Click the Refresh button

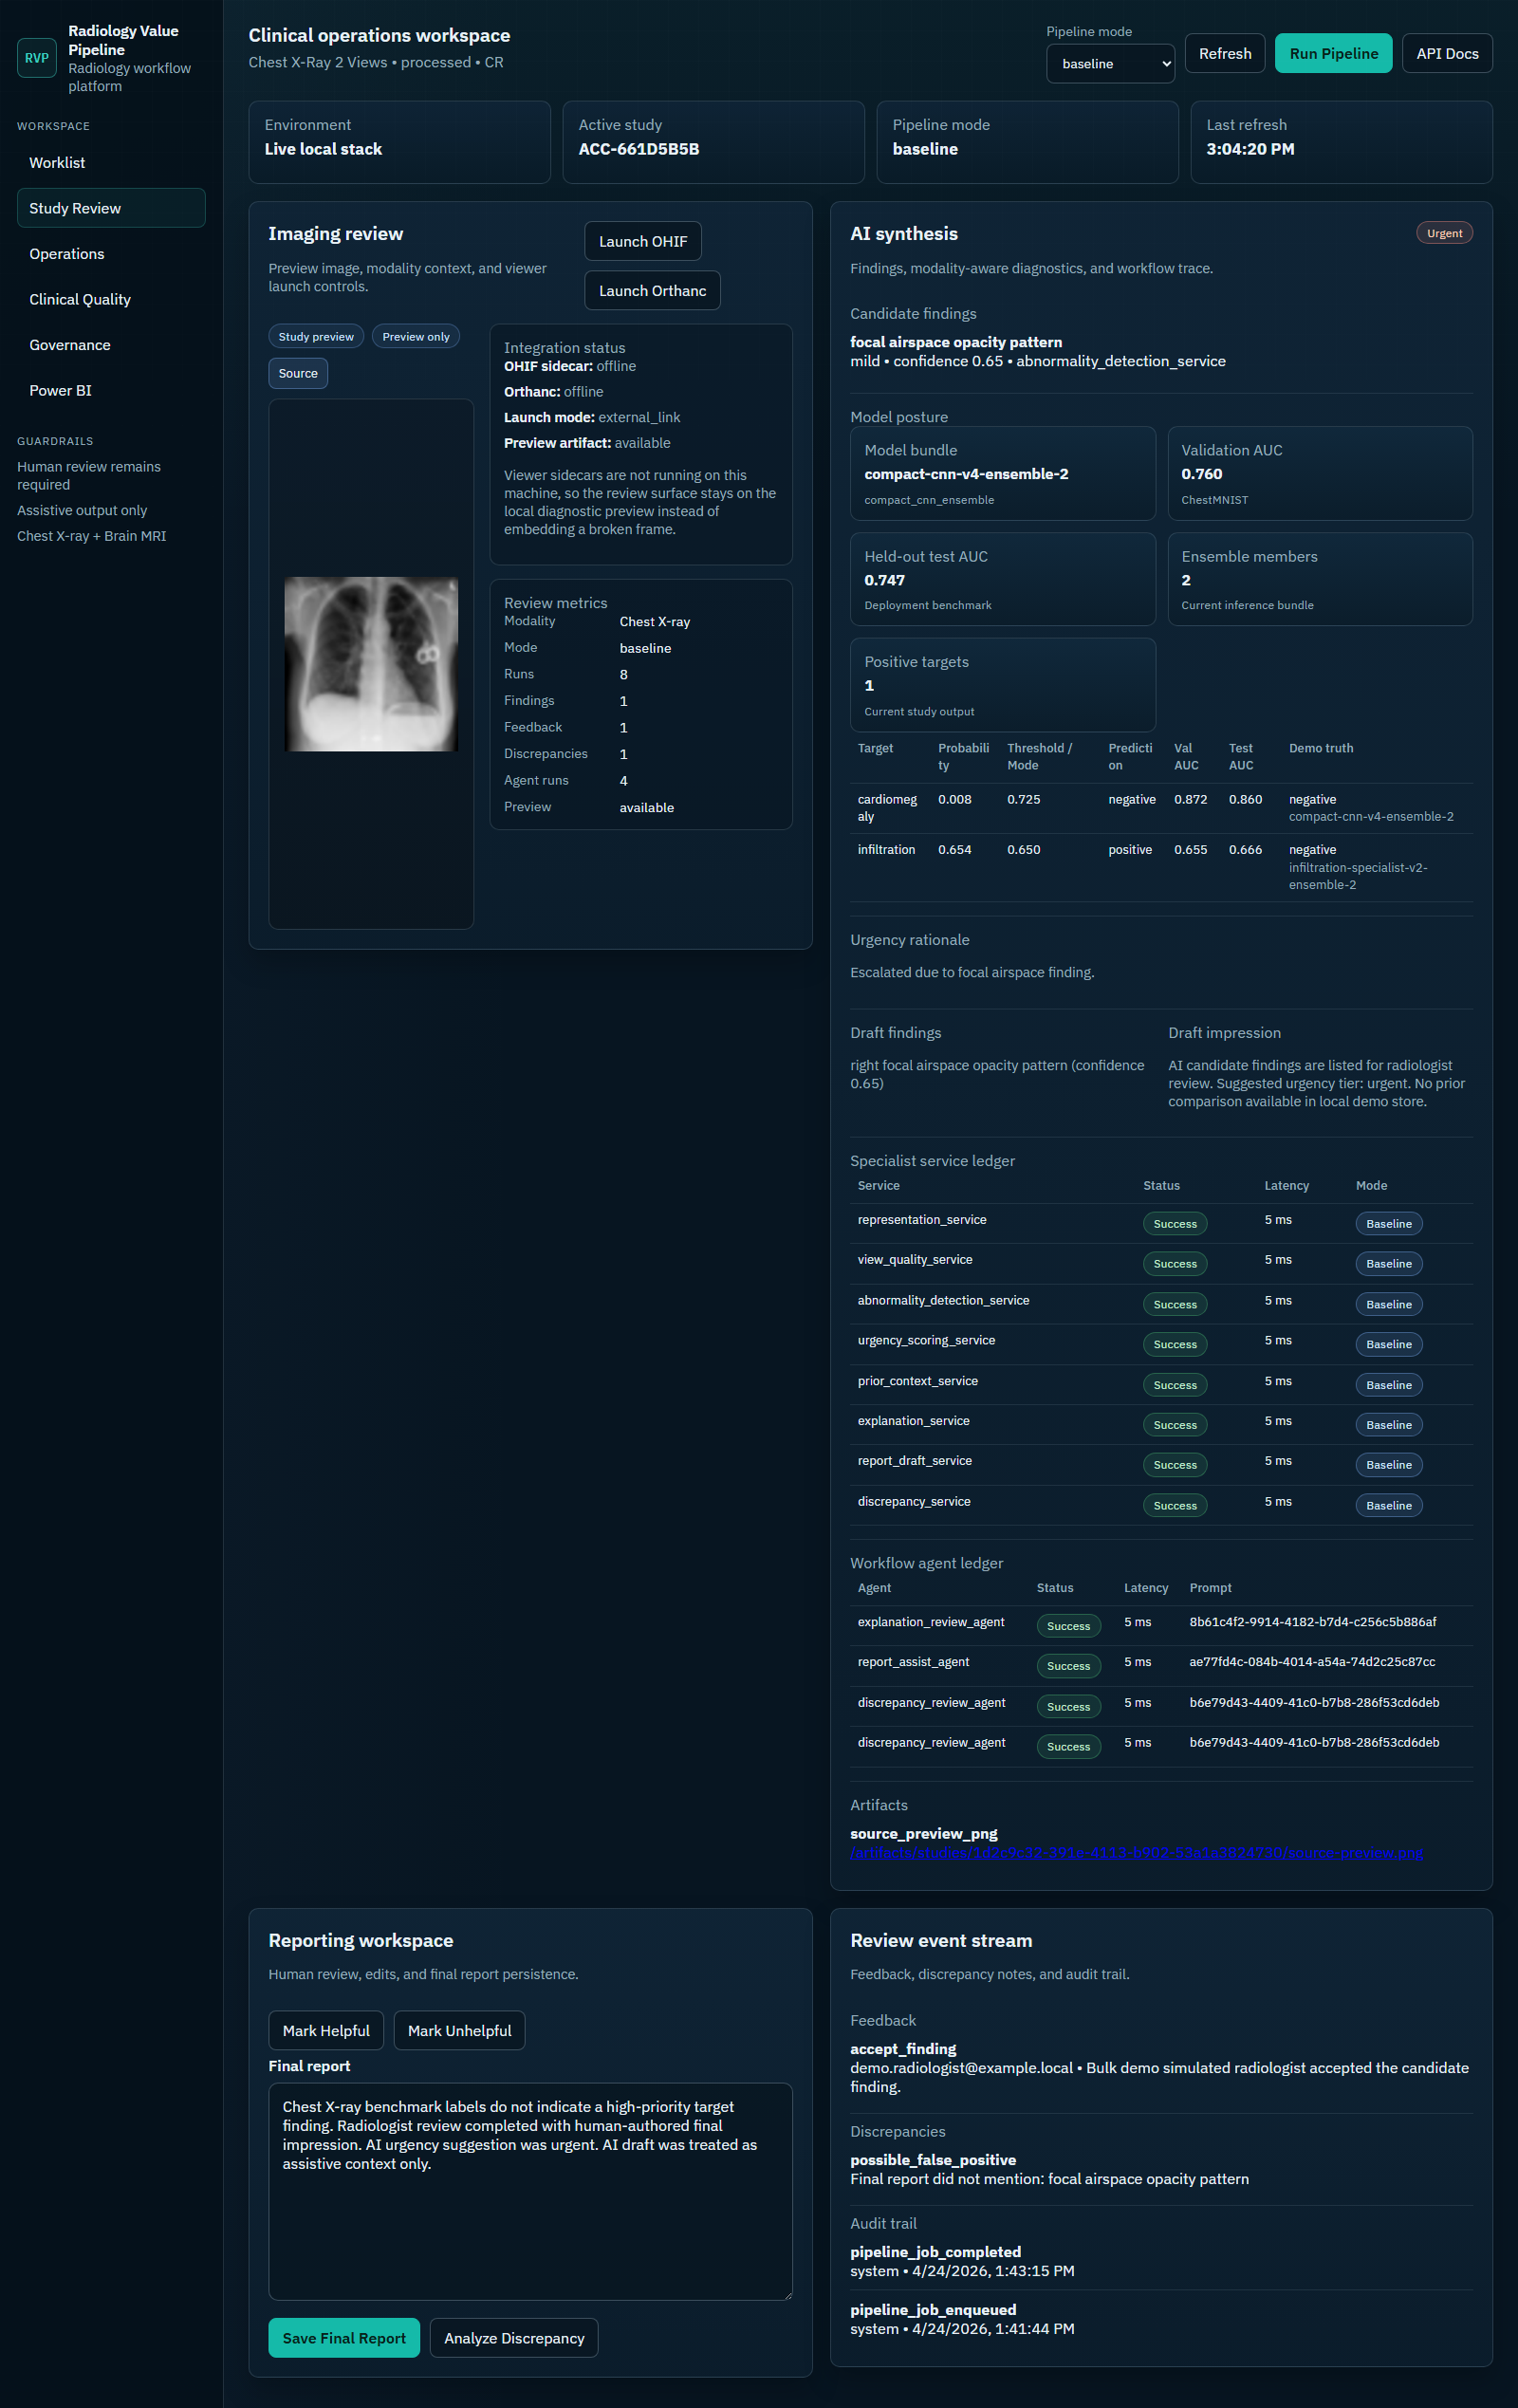(1224, 54)
